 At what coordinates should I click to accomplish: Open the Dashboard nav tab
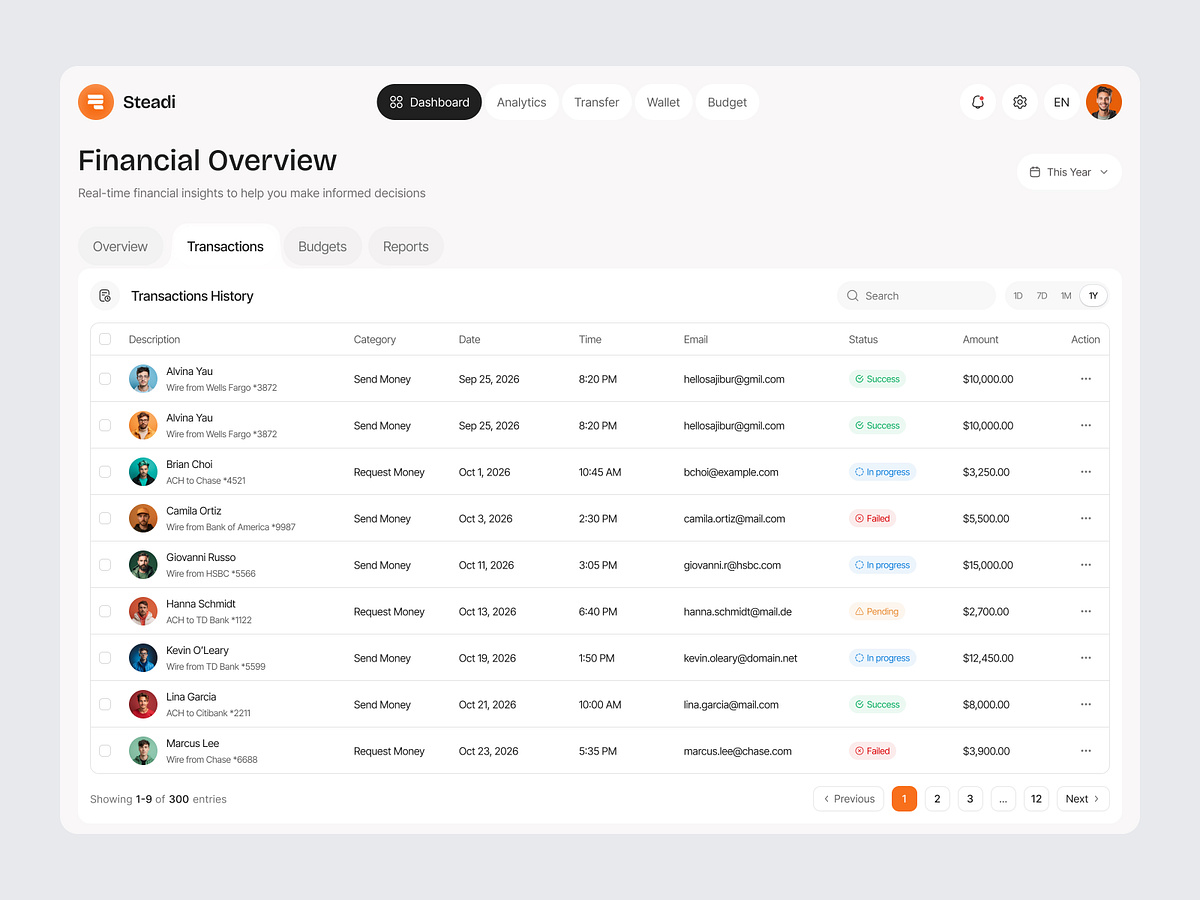pos(429,102)
